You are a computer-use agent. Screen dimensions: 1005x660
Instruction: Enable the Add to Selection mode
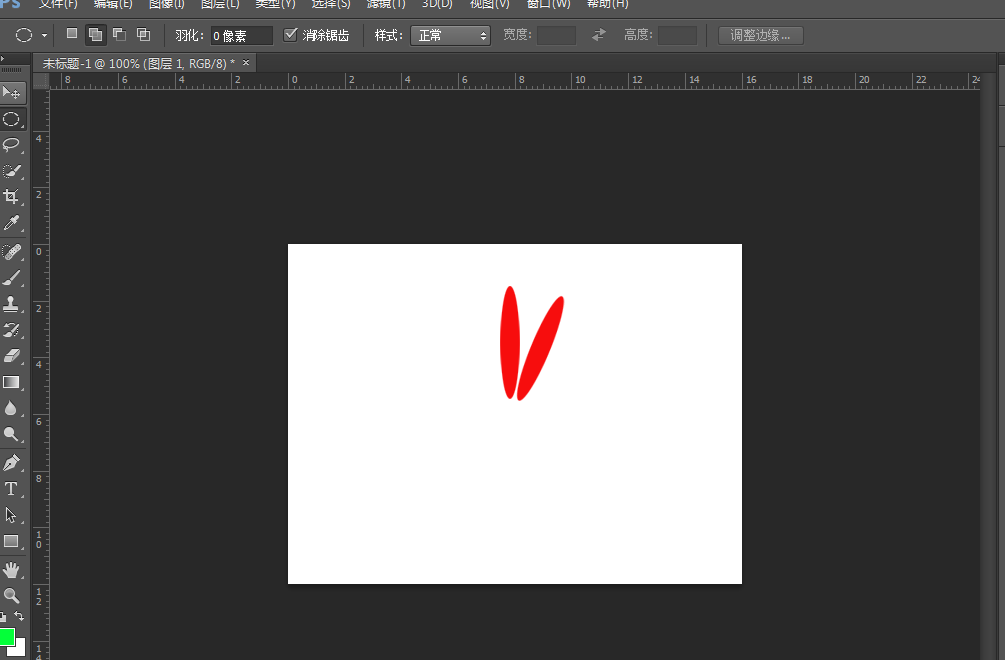click(x=95, y=33)
